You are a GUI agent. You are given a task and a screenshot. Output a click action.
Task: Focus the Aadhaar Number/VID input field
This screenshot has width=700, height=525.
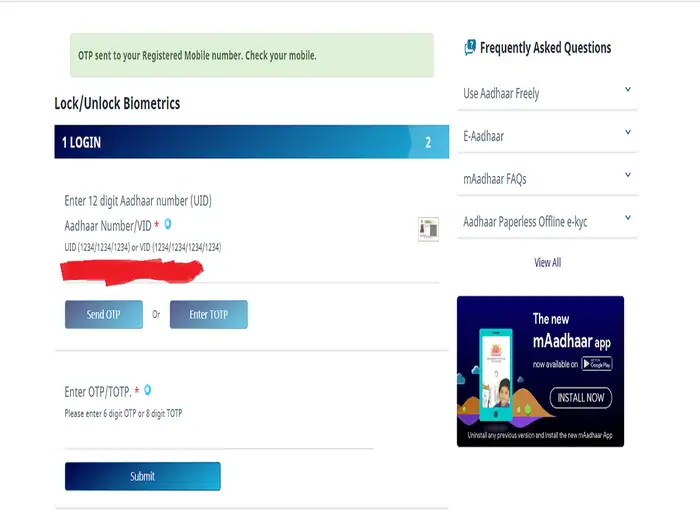(x=251, y=270)
